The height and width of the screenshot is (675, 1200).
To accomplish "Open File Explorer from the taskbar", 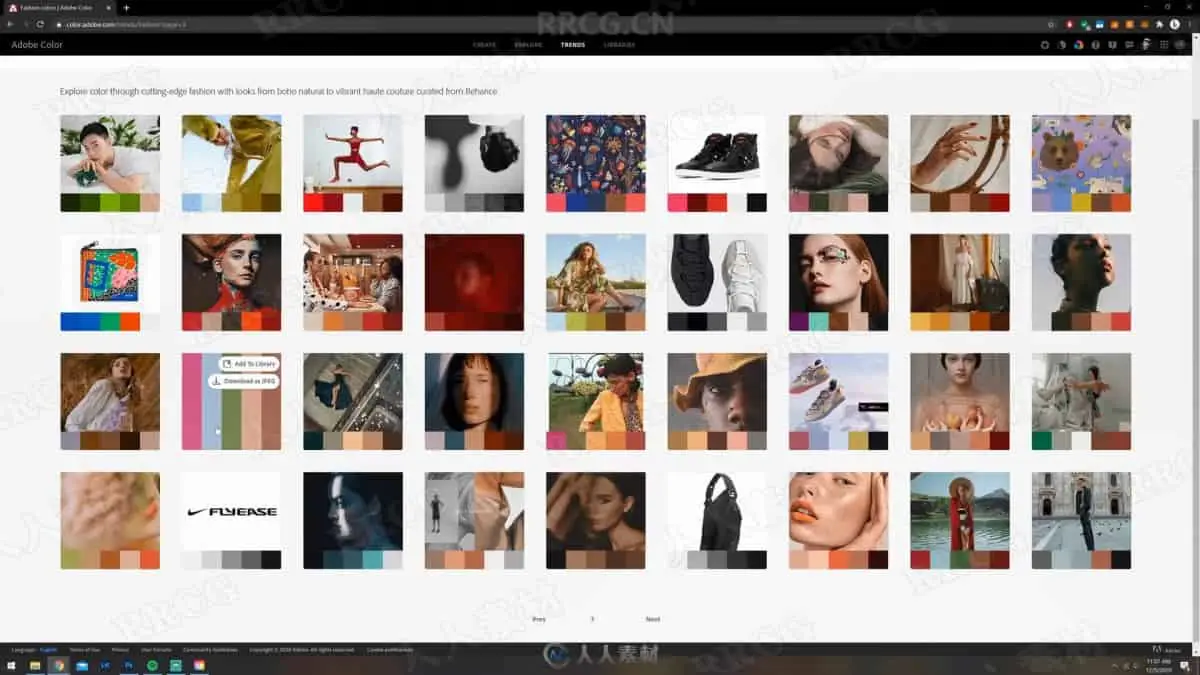I will click(x=34, y=665).
